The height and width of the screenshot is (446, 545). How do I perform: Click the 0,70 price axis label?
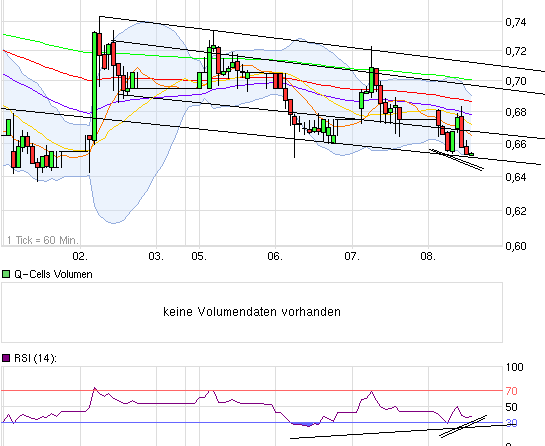tap(516, 81)
